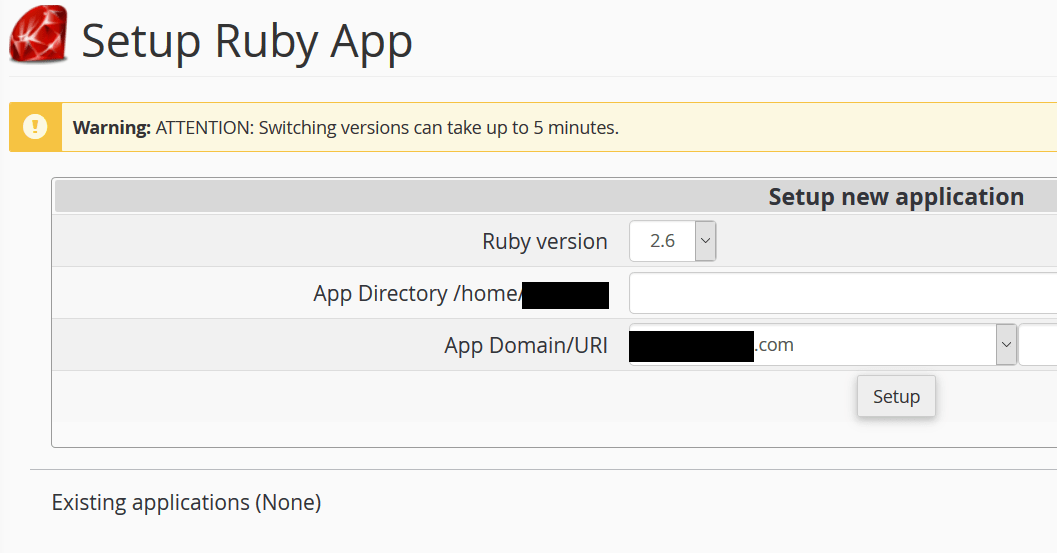Click the URI input box beside domain dropdown
Screen dimensions: 1057x553
click(1038, 345)
